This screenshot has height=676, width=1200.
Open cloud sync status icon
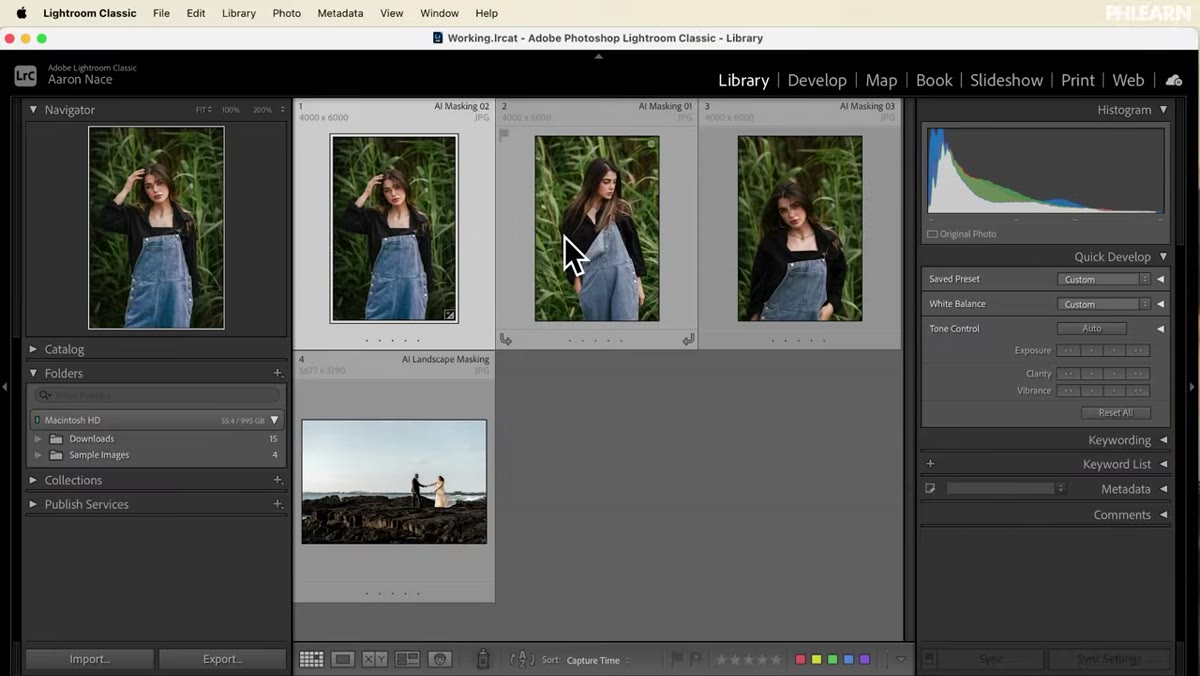coord(1174,80)
